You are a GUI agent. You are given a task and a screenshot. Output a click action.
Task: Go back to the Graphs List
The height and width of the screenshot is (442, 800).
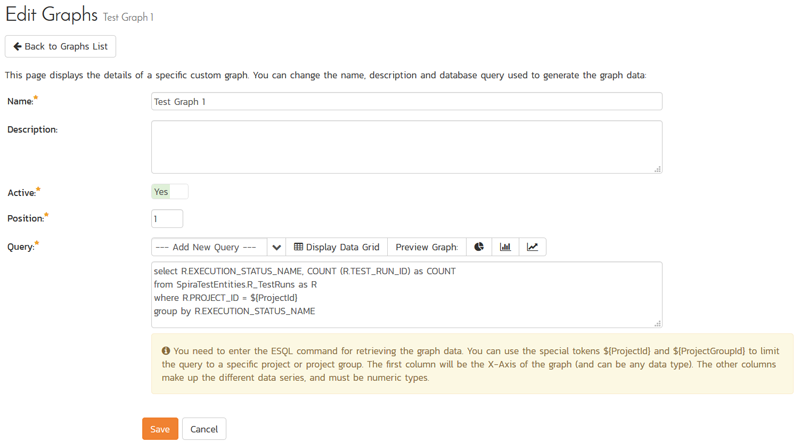coord(61,47)
